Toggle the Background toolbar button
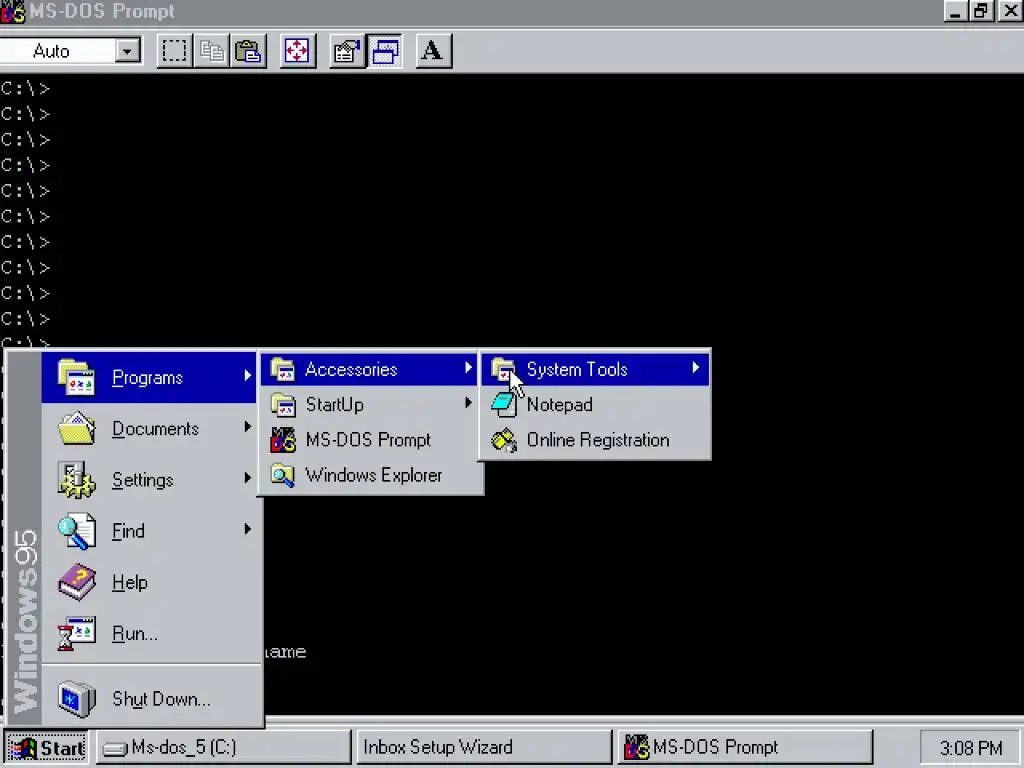1024x768 pixels. click(x=385, y=51)
